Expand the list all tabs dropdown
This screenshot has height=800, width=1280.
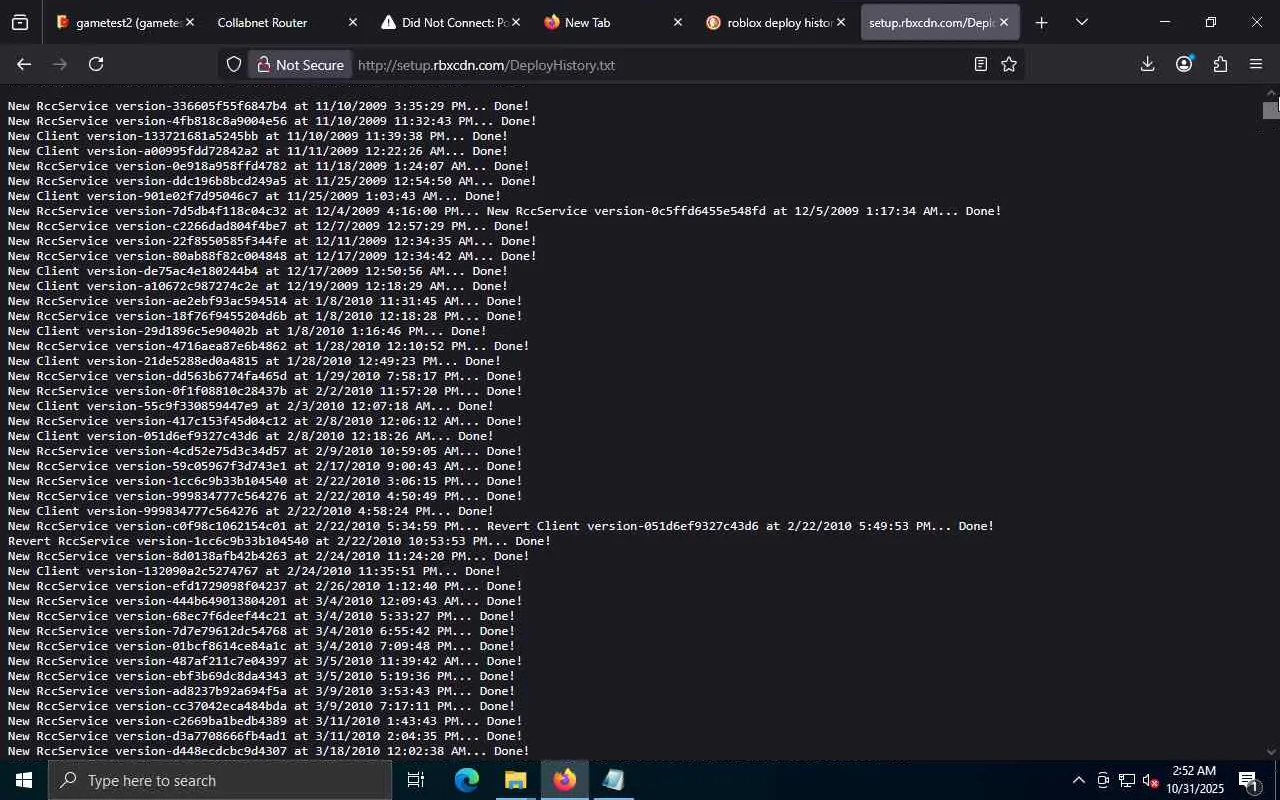pyautogui.click(x=1081, y=22)
